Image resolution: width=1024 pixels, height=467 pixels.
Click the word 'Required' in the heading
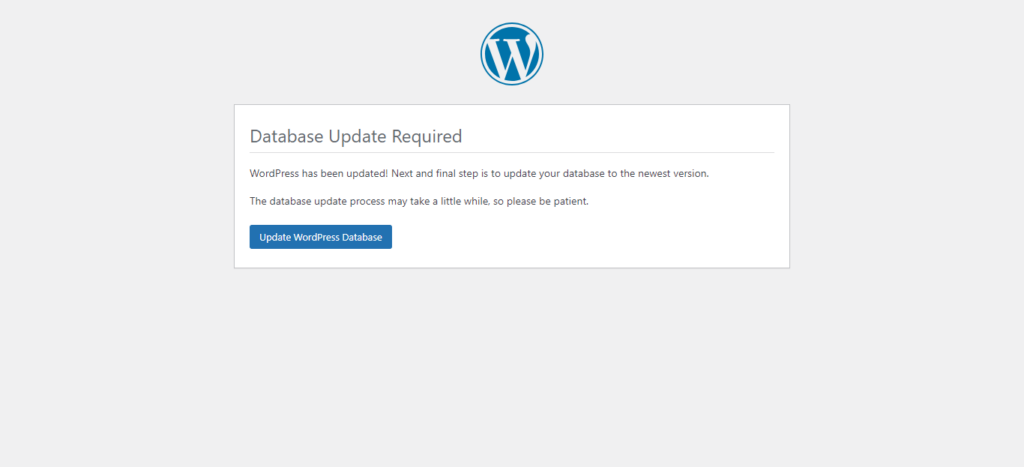pyautogui.click(x=426, y=137)
